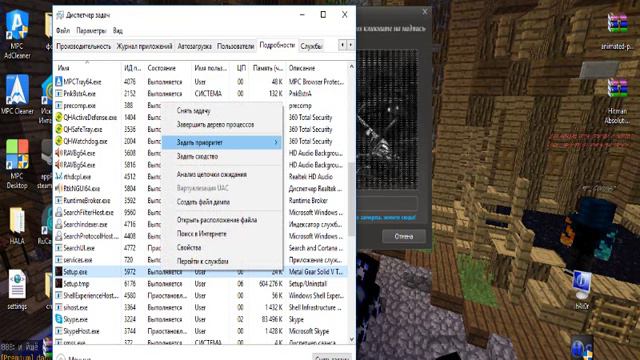Click the Setup.tmp process icon
The height and width of the screenshot is (360, 640).
[x=59, y=283]
